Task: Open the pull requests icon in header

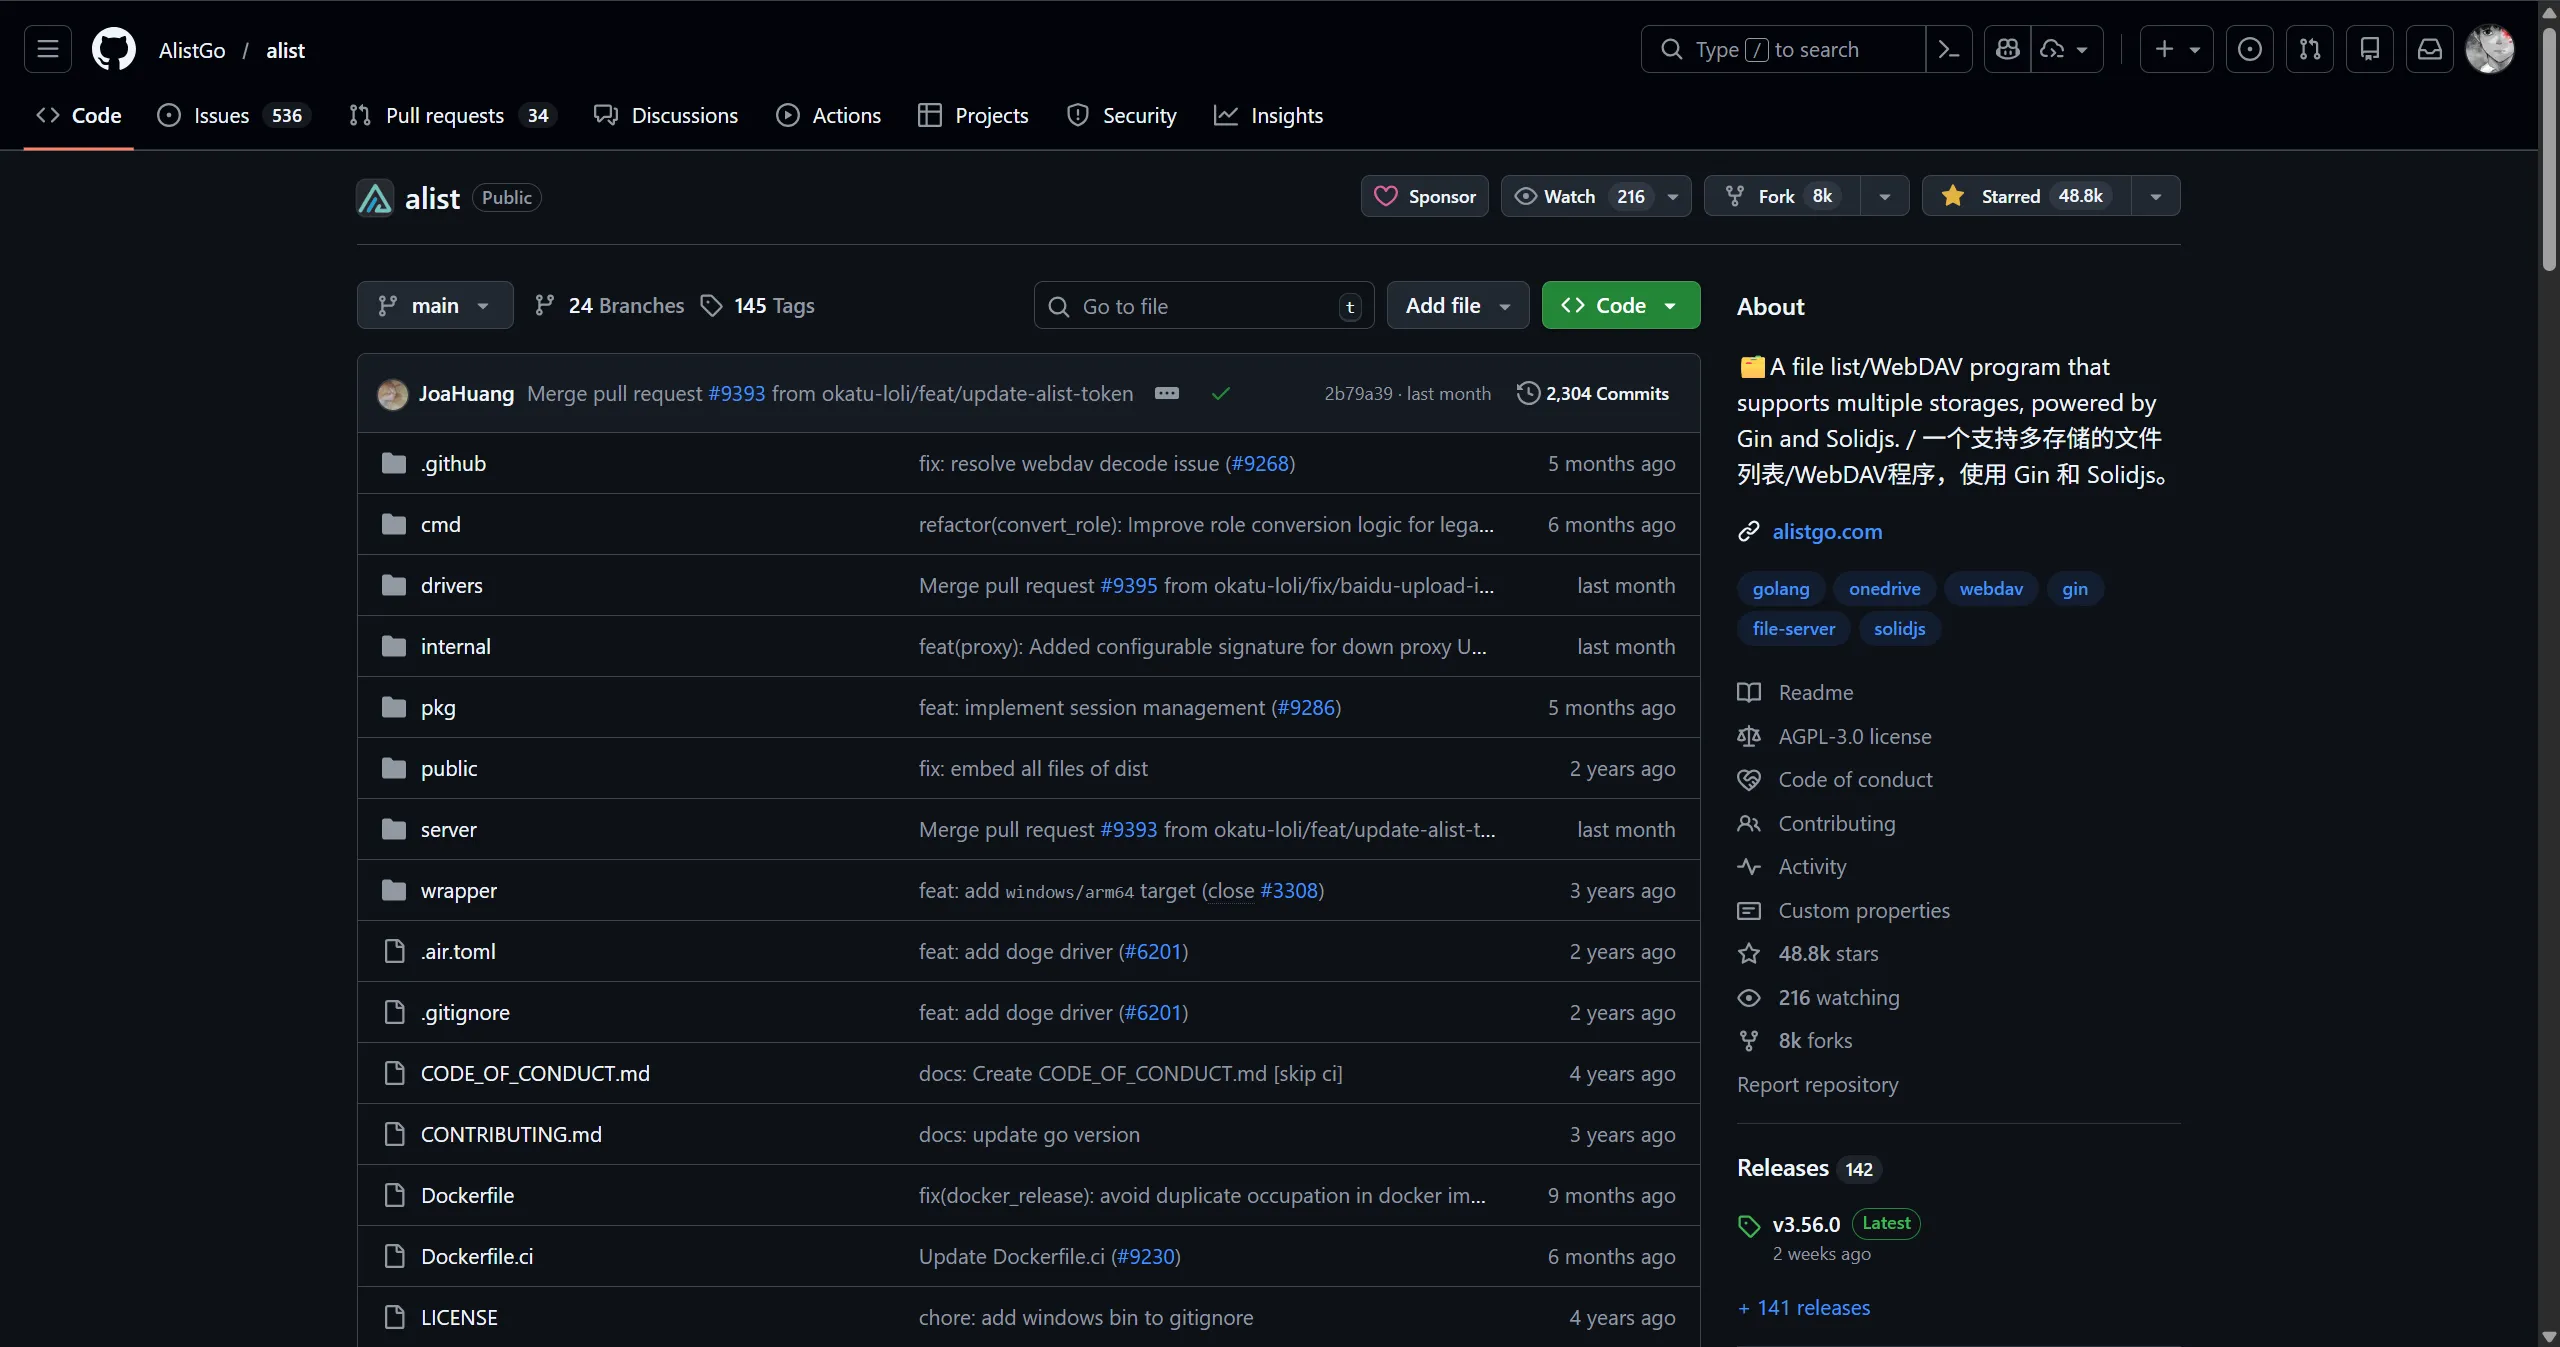Action: [2310, 49]
